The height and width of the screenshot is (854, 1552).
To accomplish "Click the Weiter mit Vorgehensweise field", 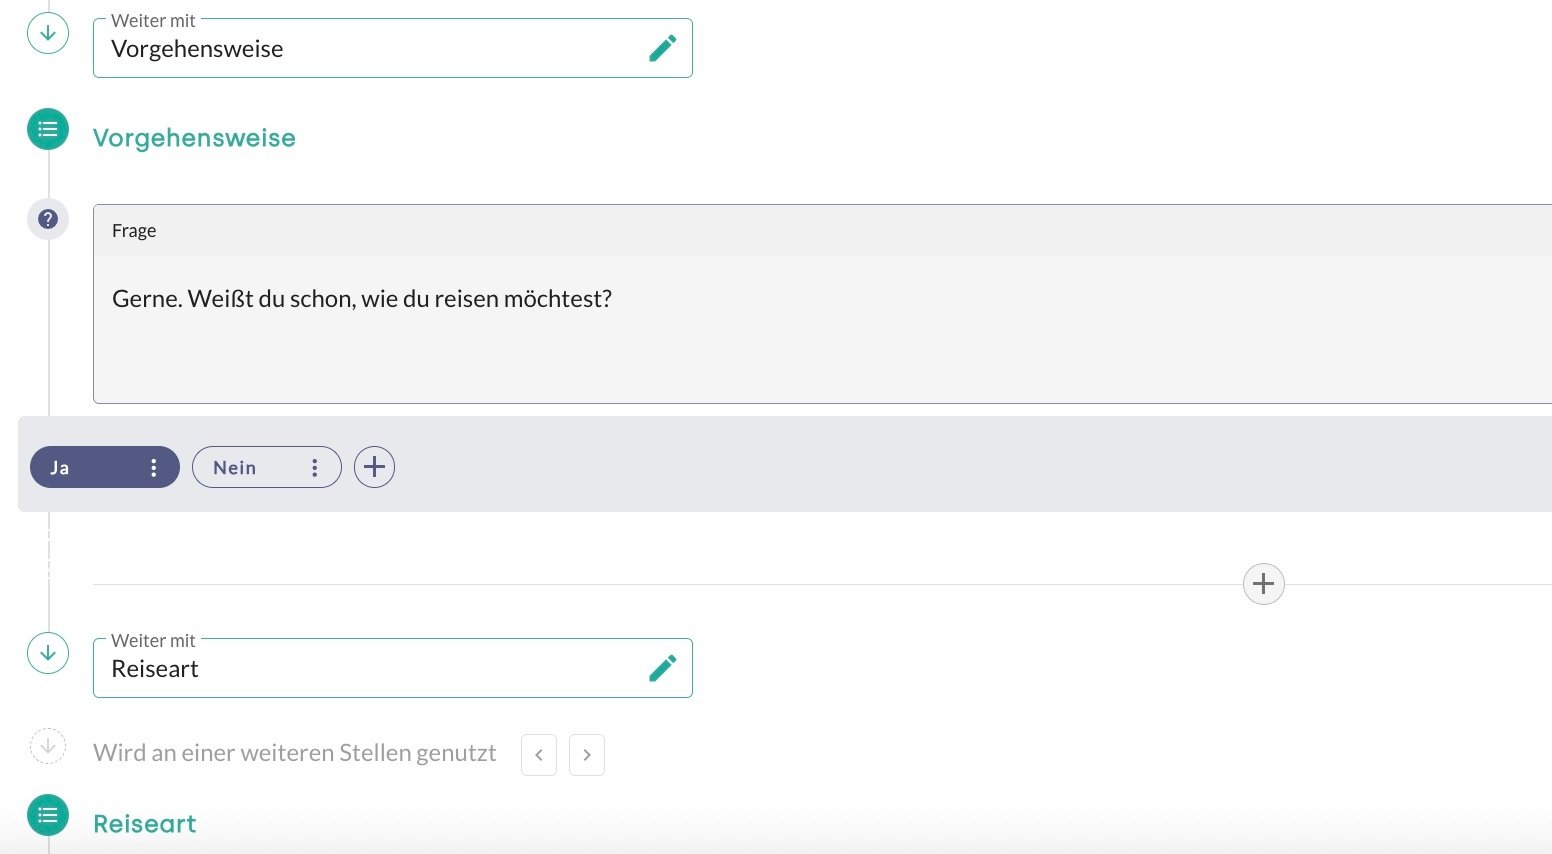I will pos(370,49).
